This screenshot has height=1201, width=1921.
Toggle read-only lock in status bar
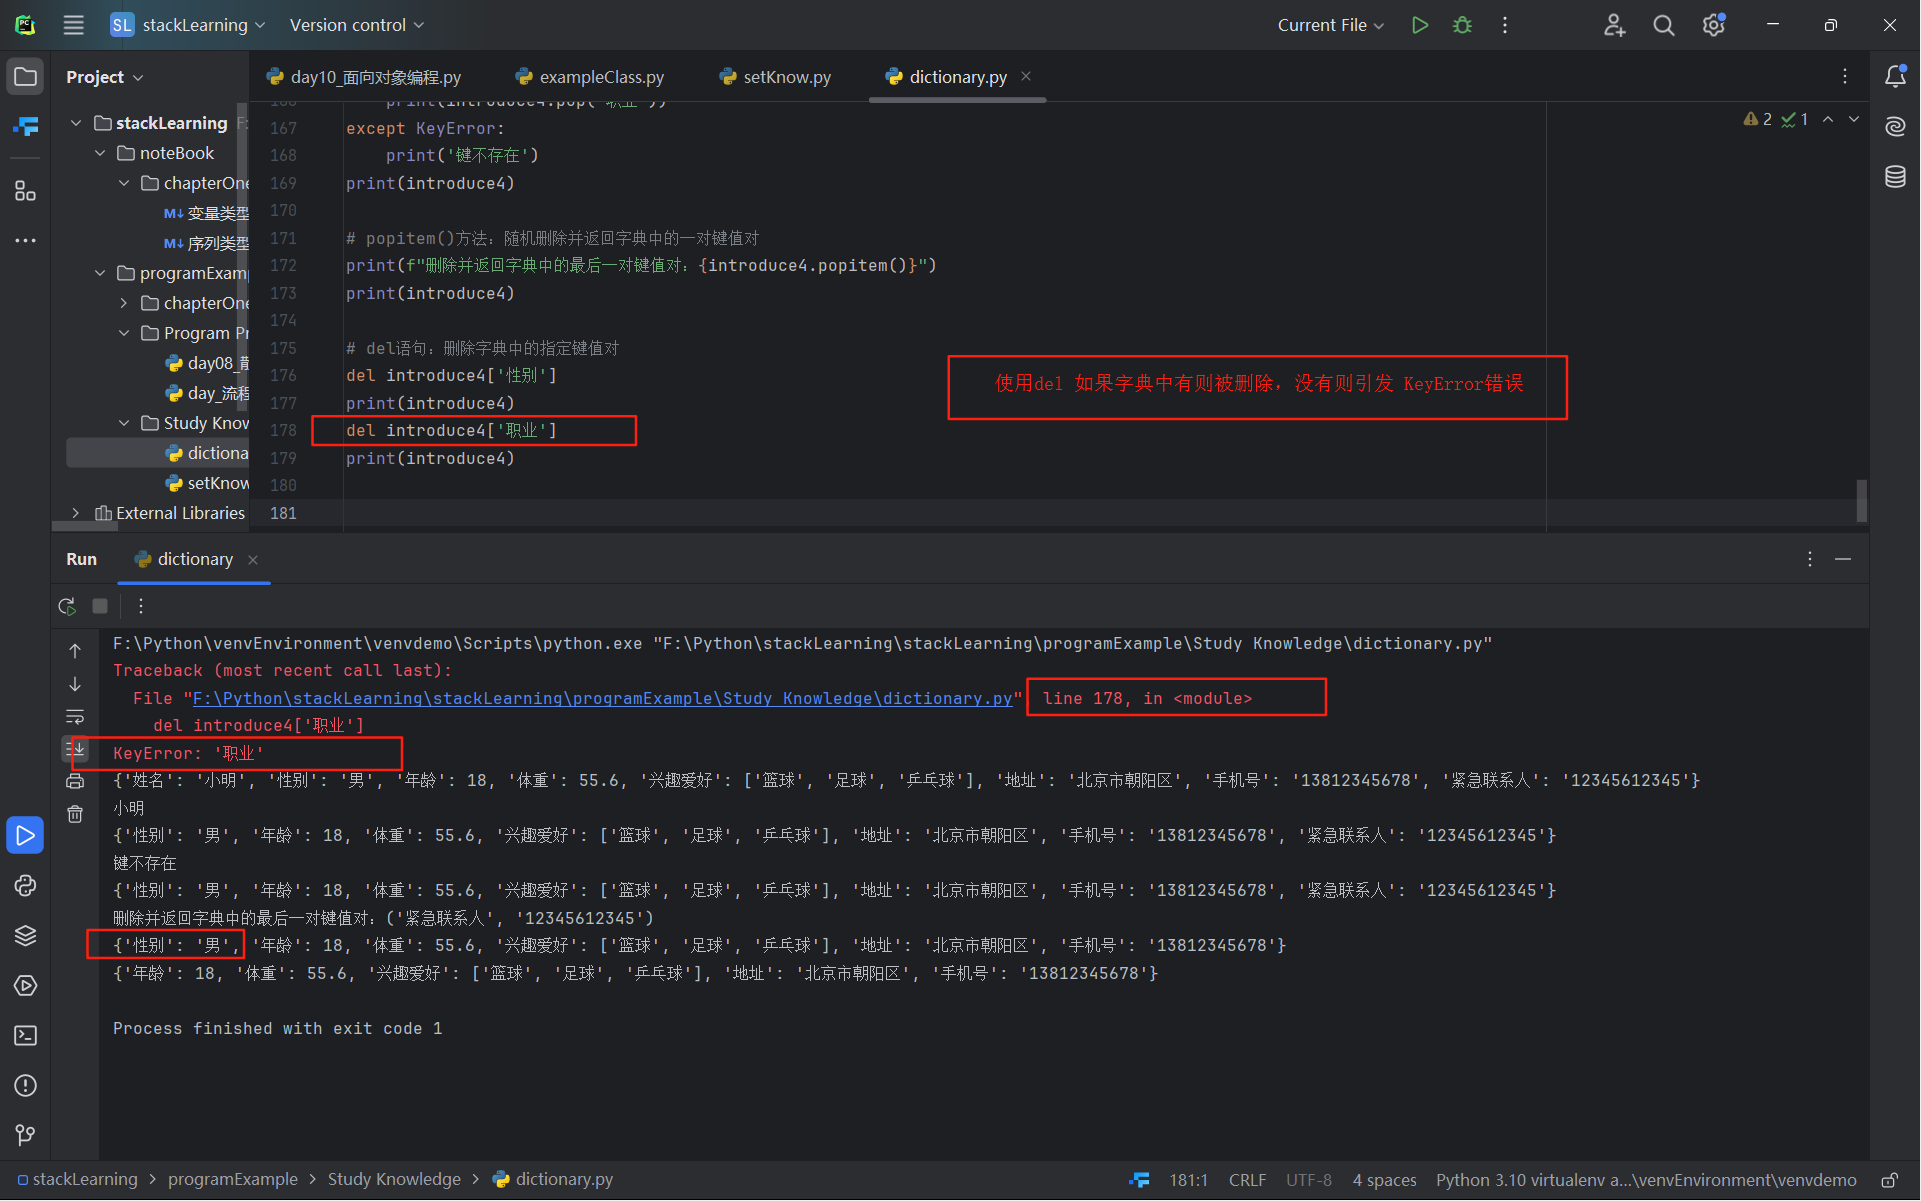(x=1889, y=1180)
